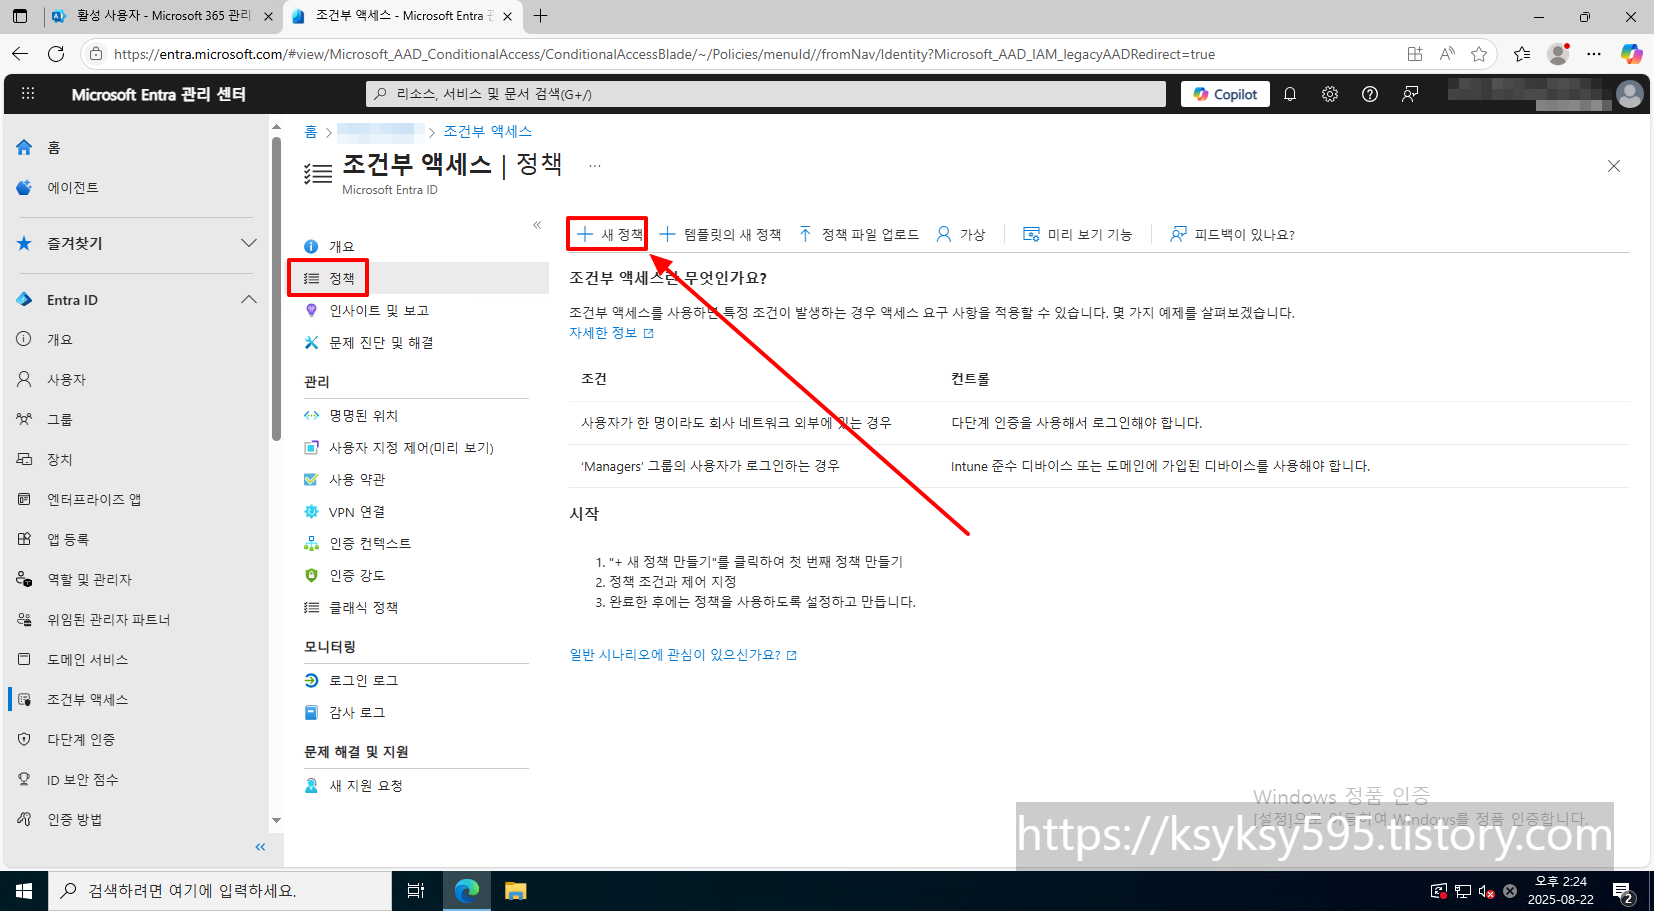The width and height of the screenshot is (1654, 911).
Task: Open 명명된 위치
Action: pyautogui.click(x=363, y=415)
